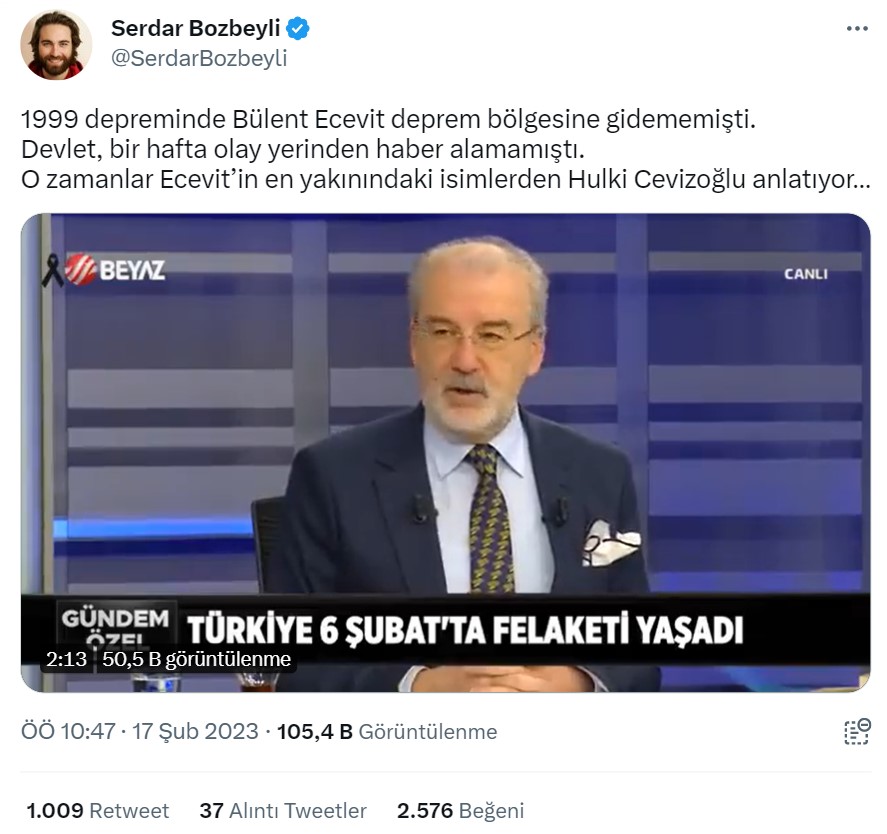Click the Beyaz channel logo in video
The height and width of the screenshot is (834, 887).
[x=115, y=269]
